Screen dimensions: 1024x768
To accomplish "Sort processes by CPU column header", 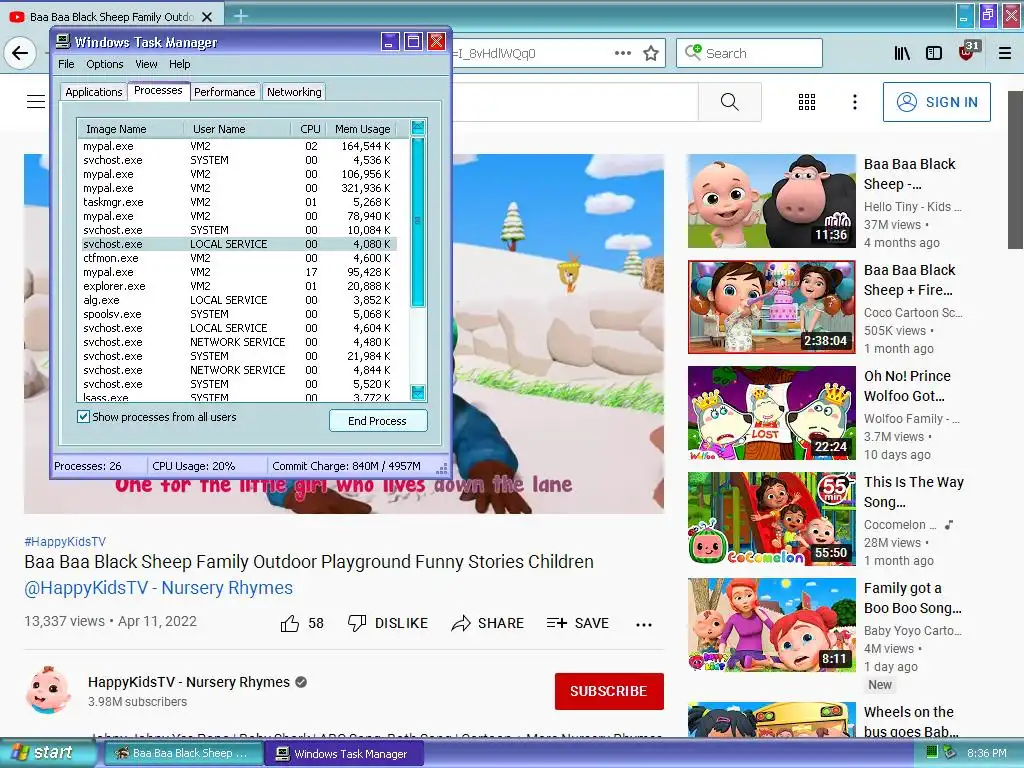I will pos(308,129).
